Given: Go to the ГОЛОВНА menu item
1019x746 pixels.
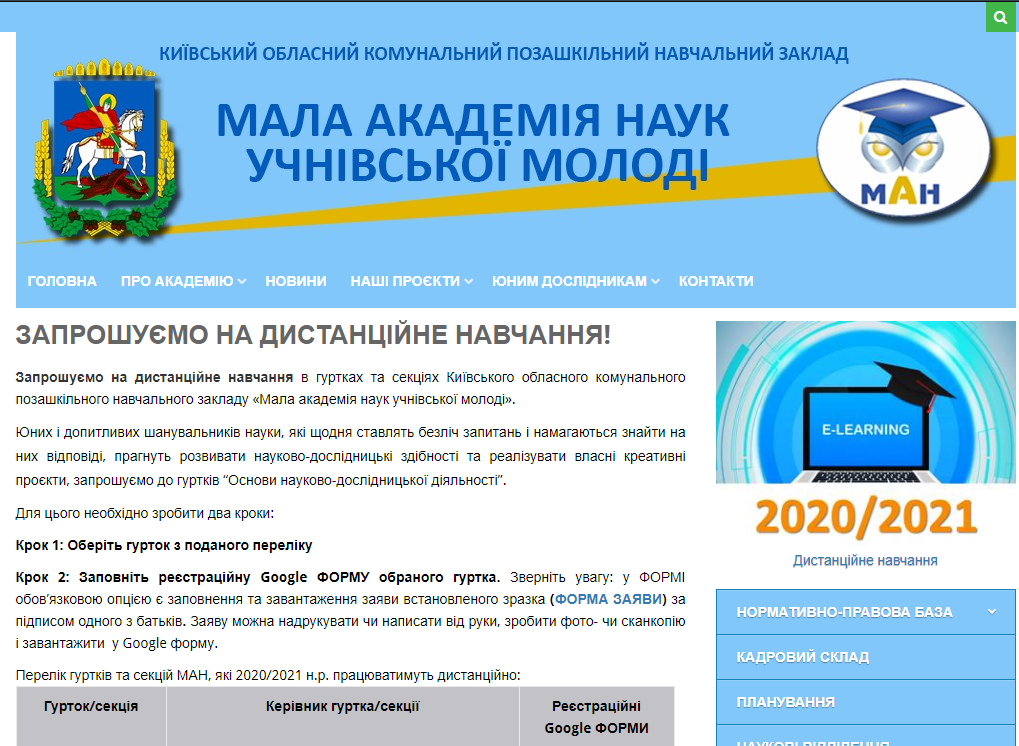Looking at the screenshot, I should [62, 281].
